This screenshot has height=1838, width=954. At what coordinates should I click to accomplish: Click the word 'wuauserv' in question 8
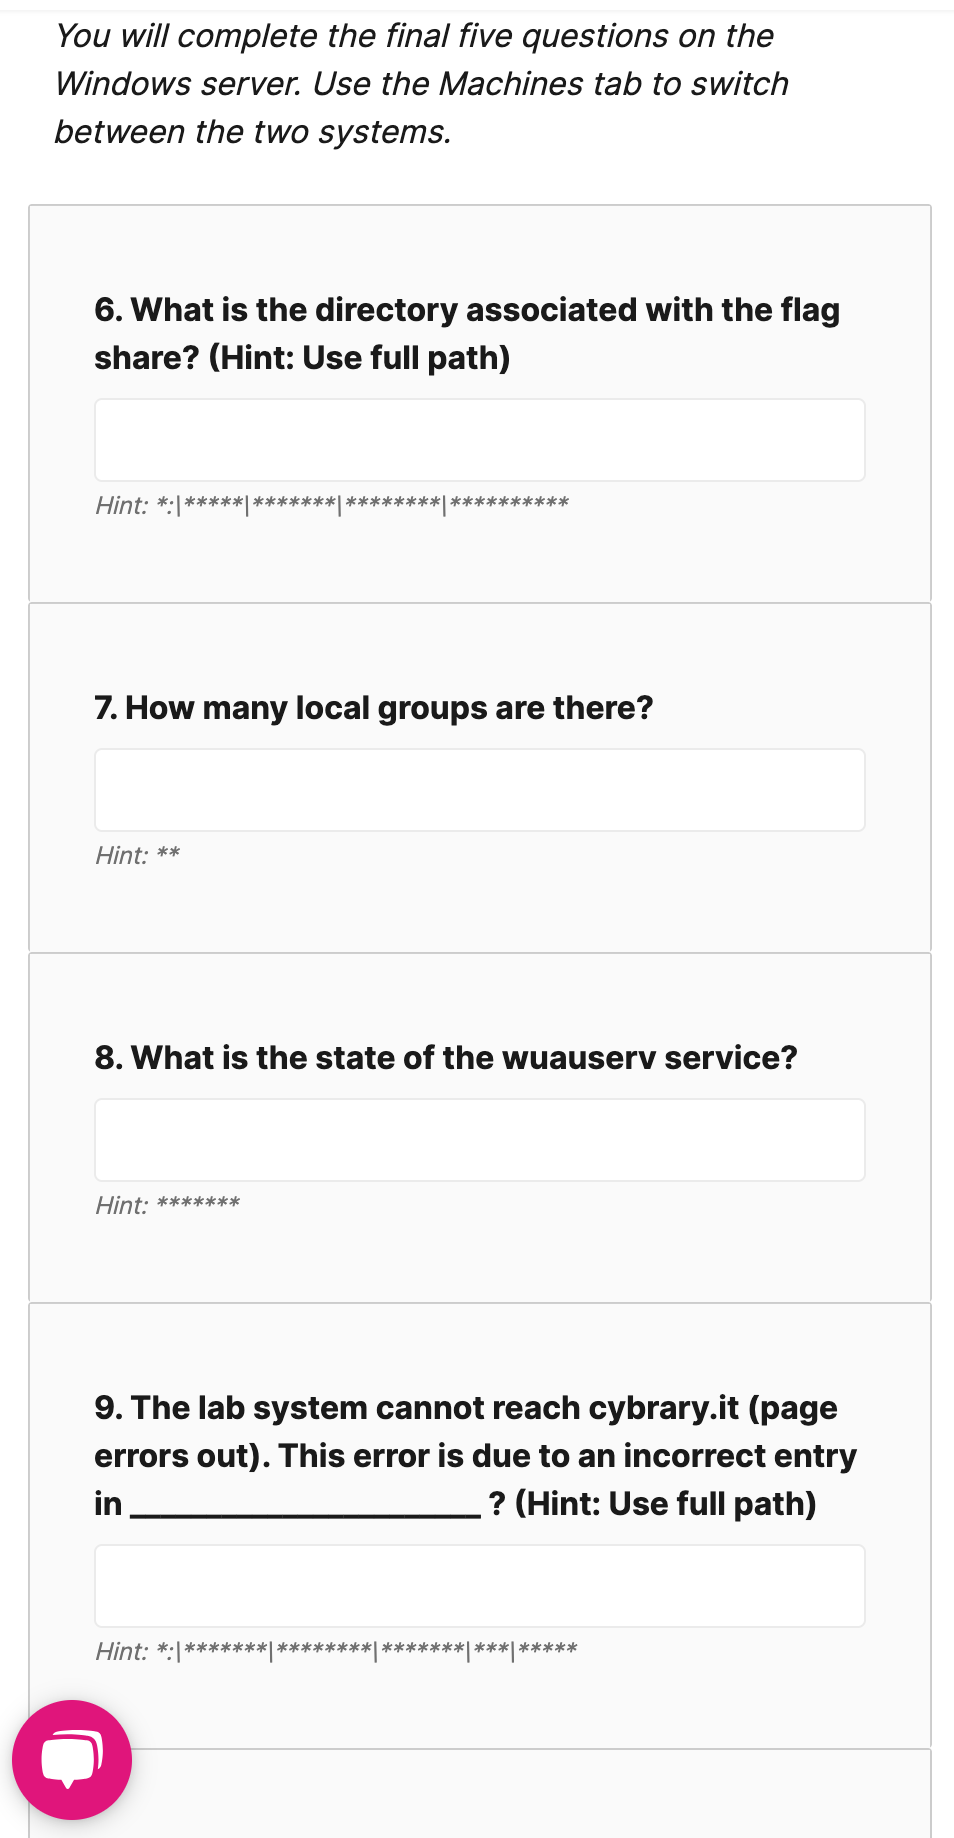579,1058
